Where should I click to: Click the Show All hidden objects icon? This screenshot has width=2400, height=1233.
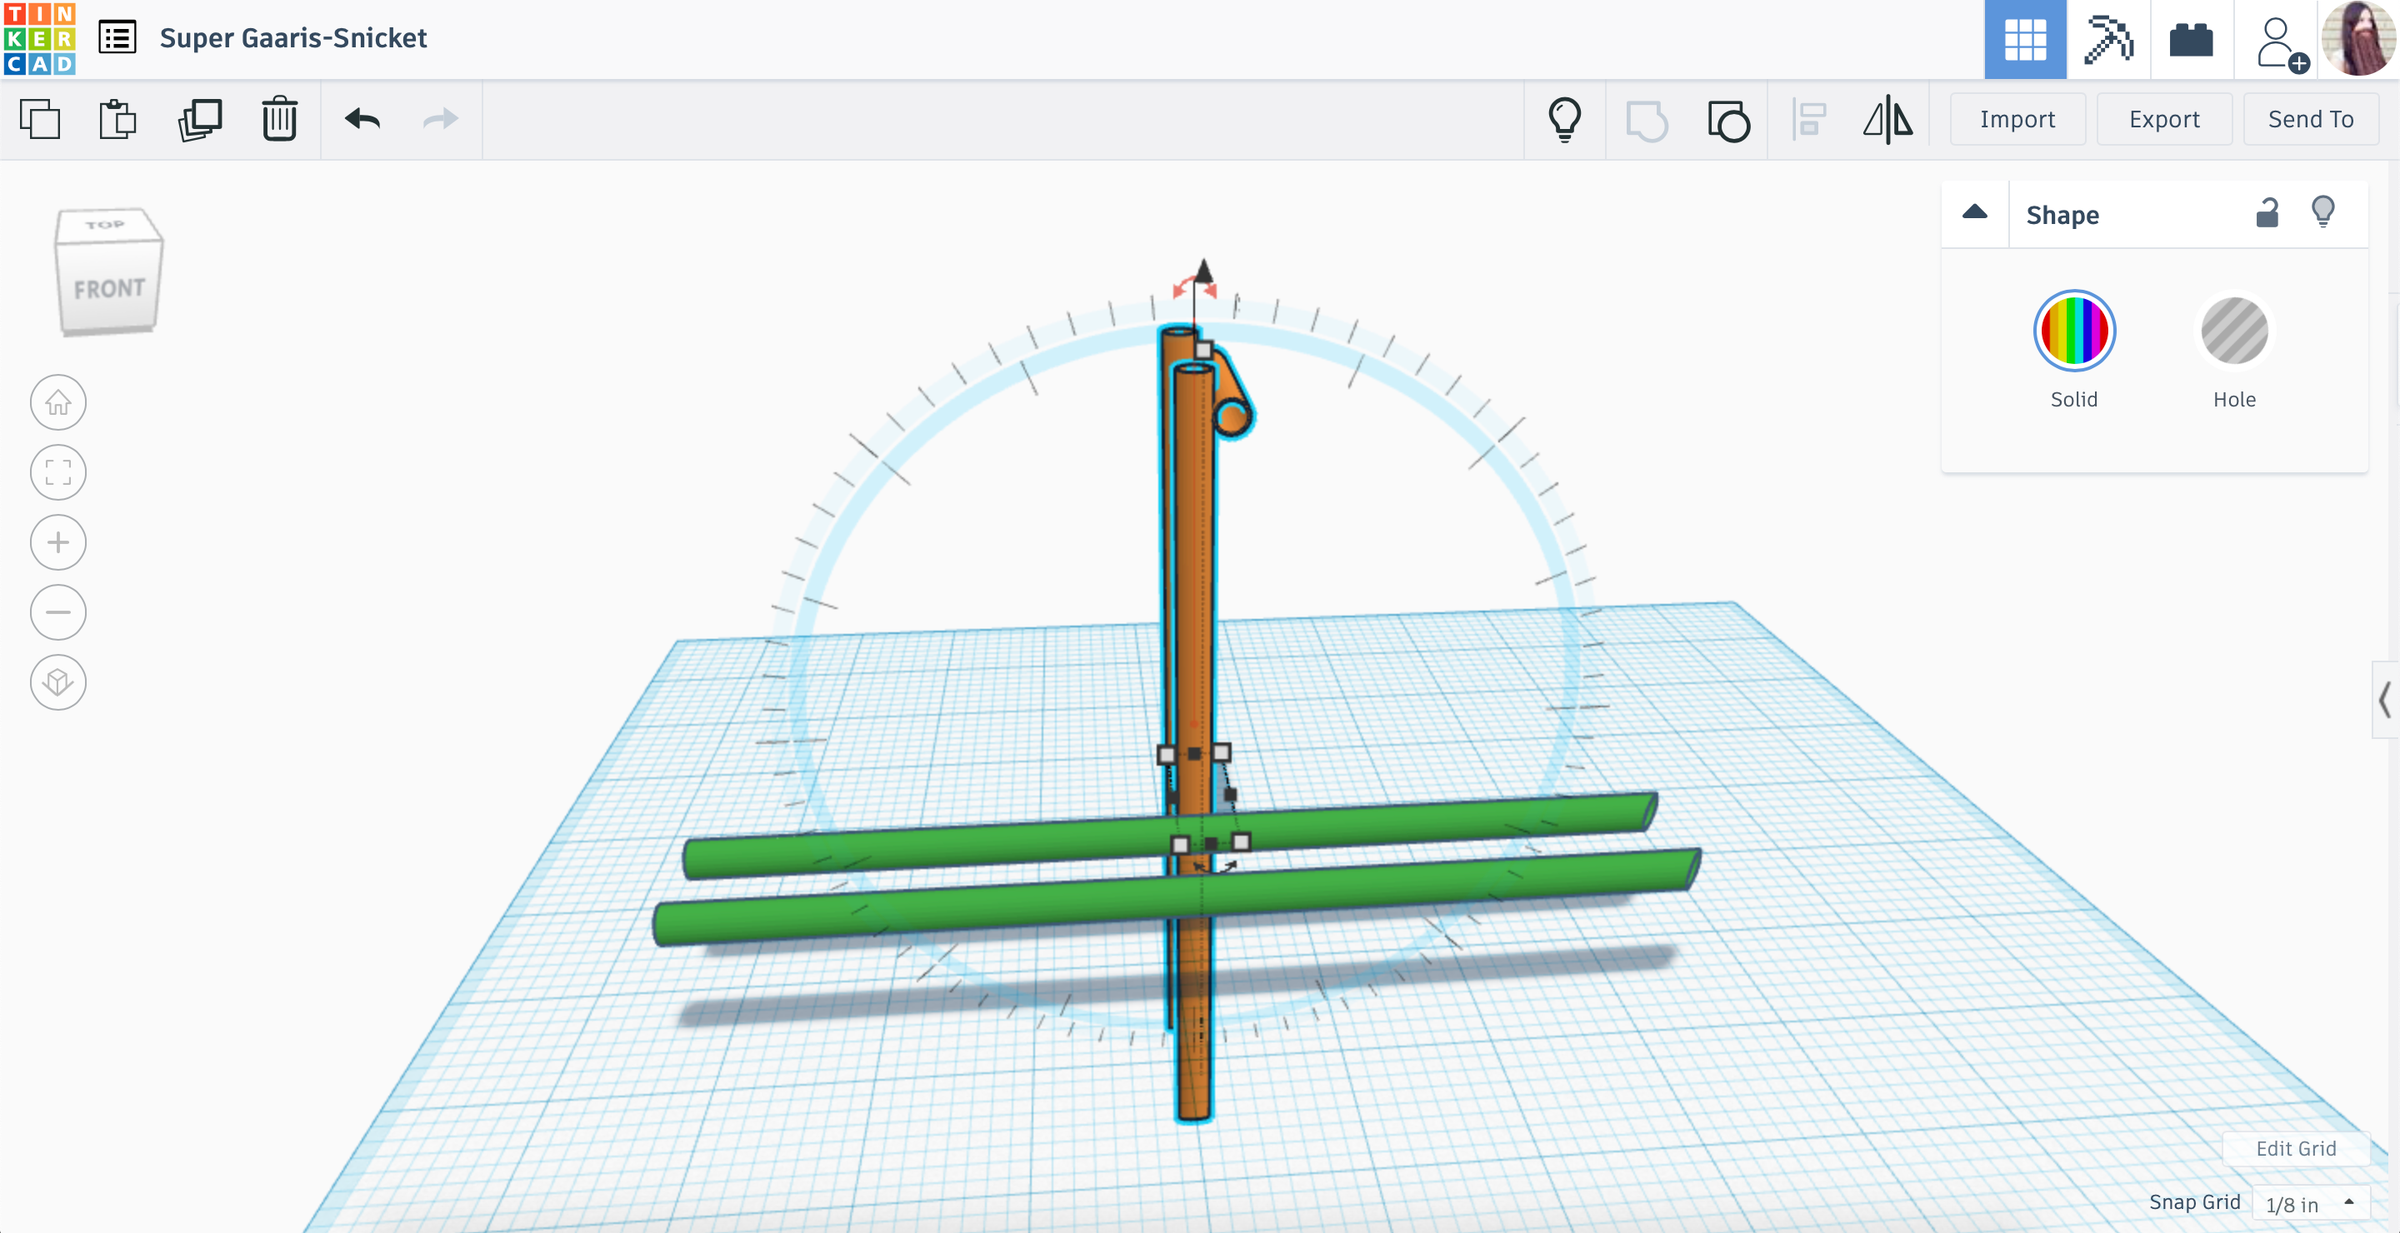[x=1565, y=119]
